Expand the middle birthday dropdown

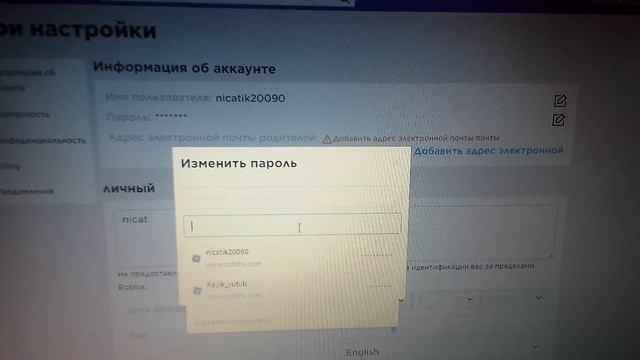[445, 300]
